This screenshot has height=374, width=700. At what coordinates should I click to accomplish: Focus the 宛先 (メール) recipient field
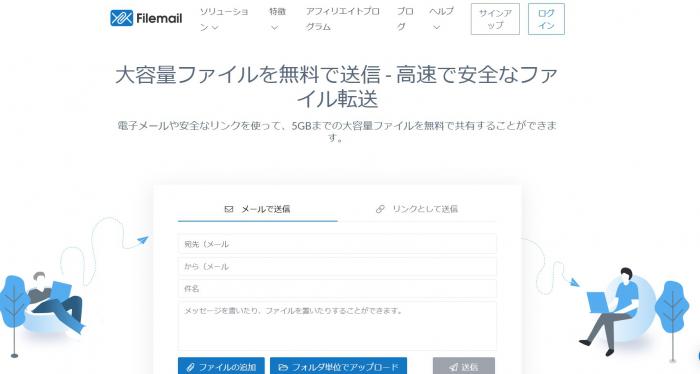coord(337,244)
